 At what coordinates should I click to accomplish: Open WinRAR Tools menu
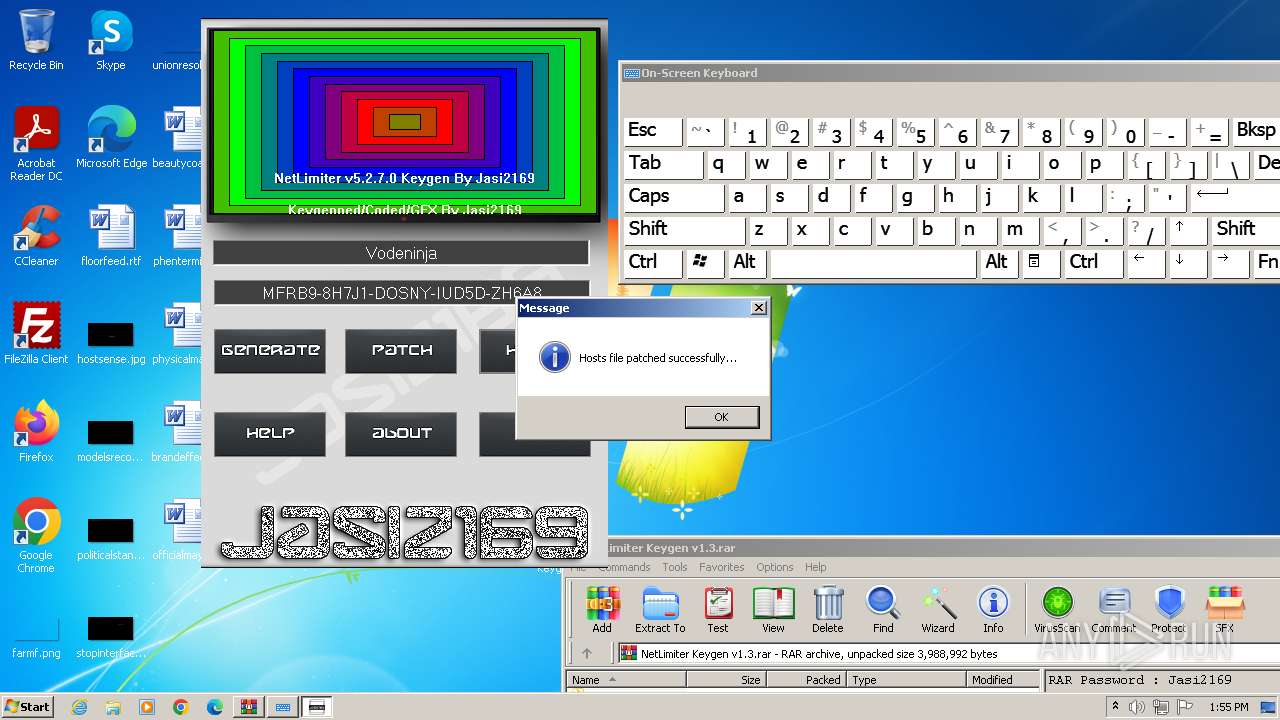[675, 567]
